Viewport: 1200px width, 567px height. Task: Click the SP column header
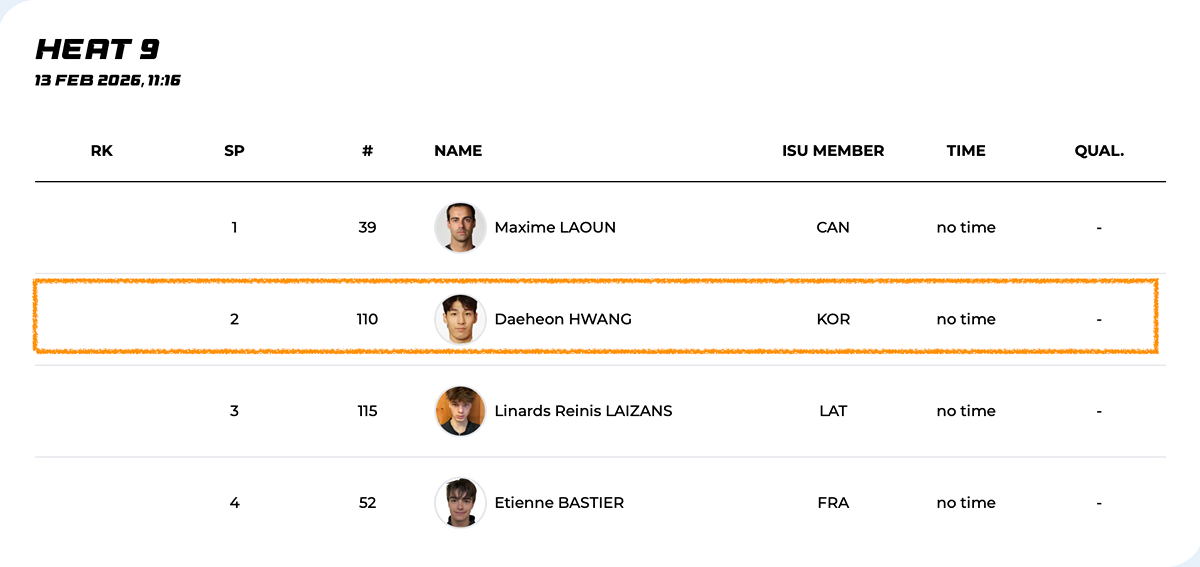click(x=234, y=151)
